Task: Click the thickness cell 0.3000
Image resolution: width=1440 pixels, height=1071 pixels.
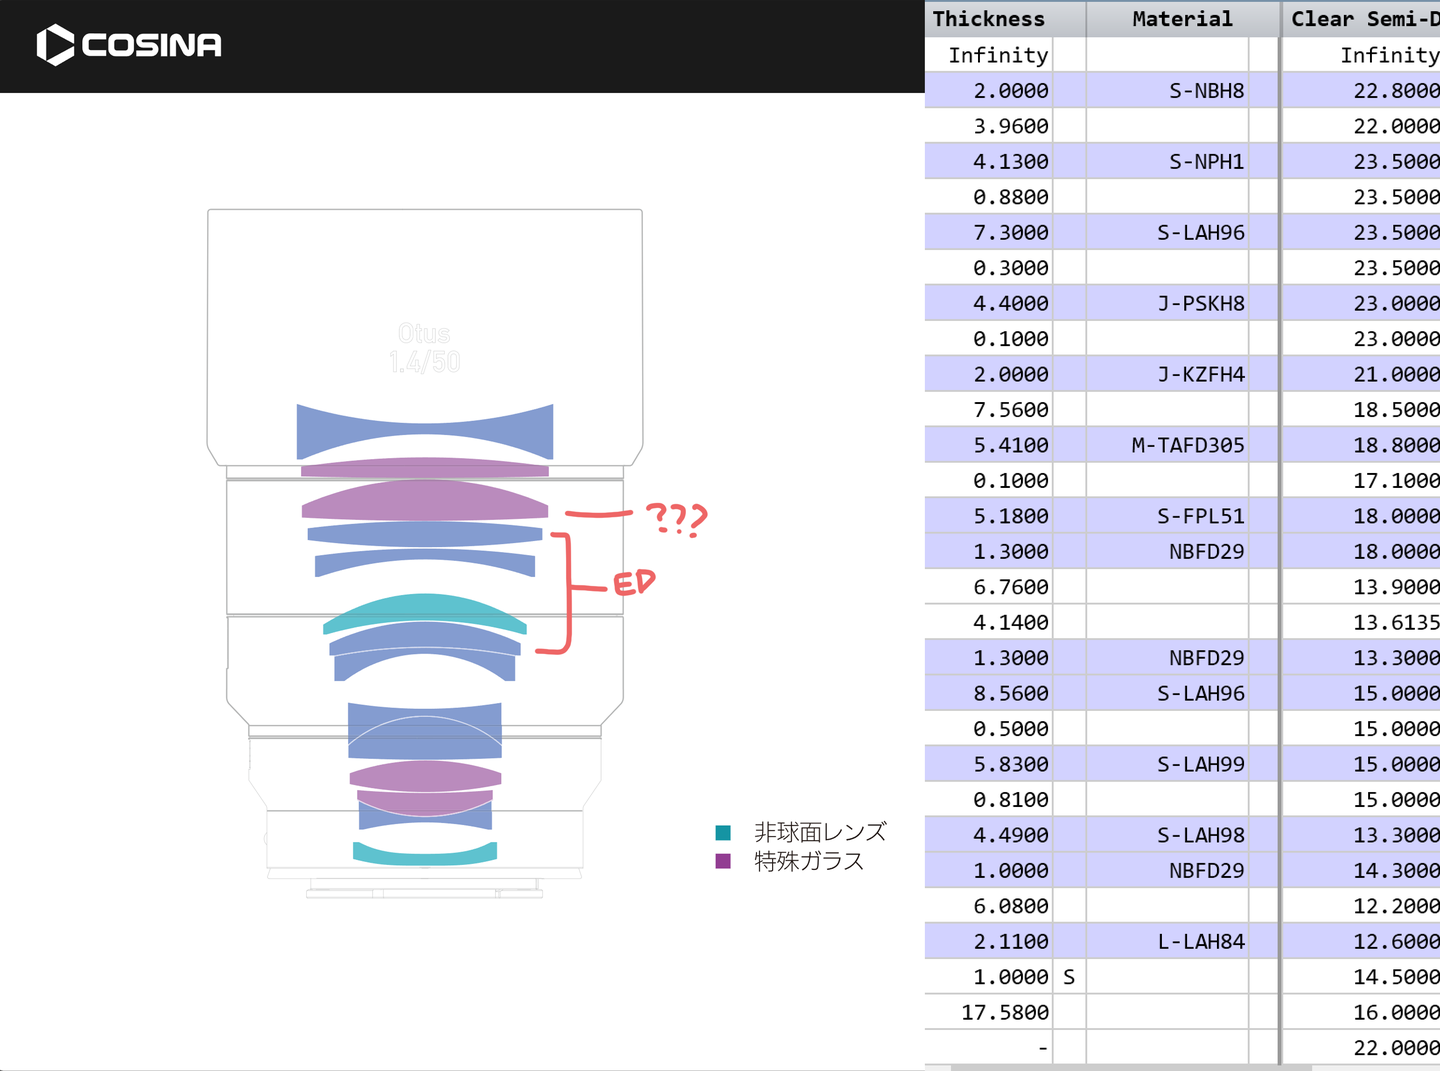Action: (989, 269)
